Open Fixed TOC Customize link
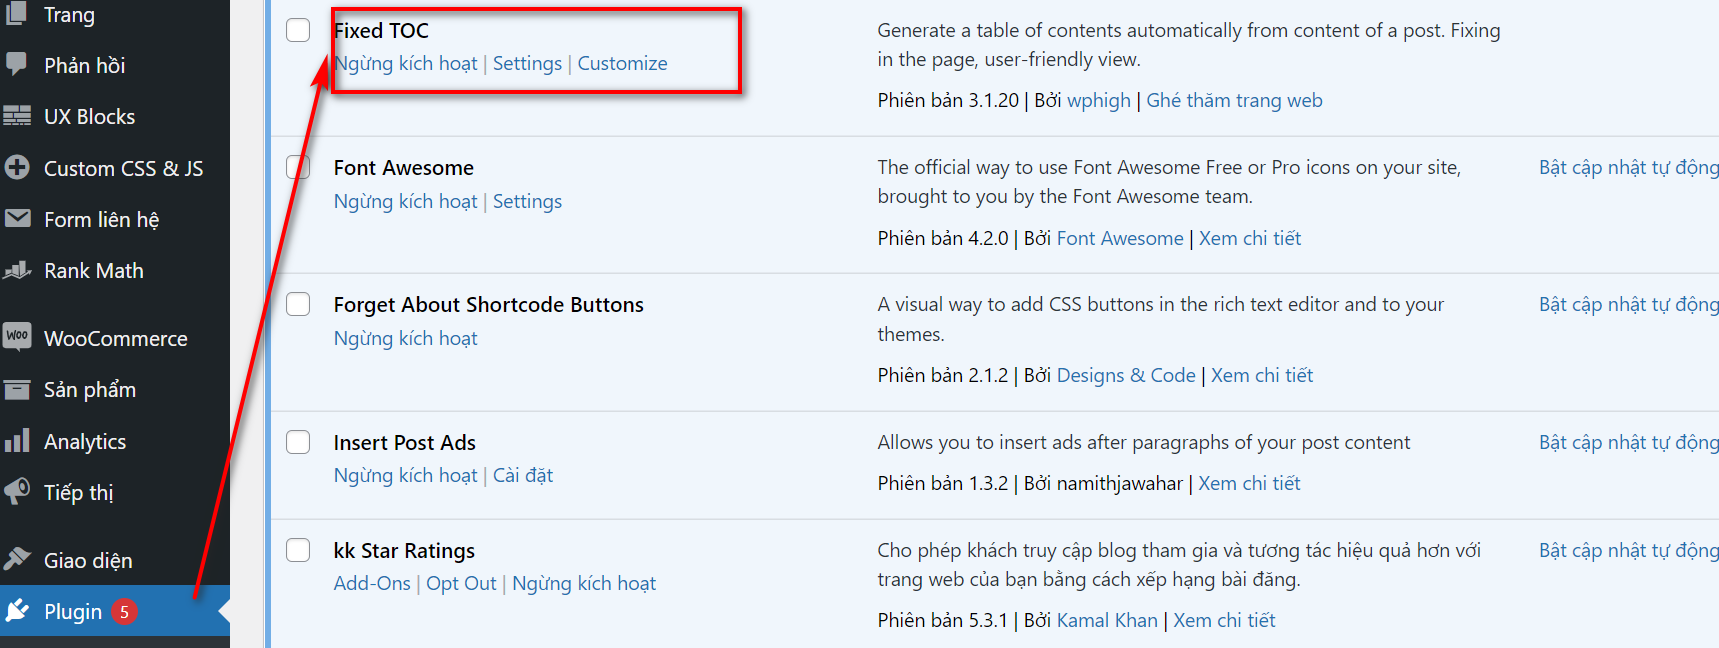 [622, 64]
